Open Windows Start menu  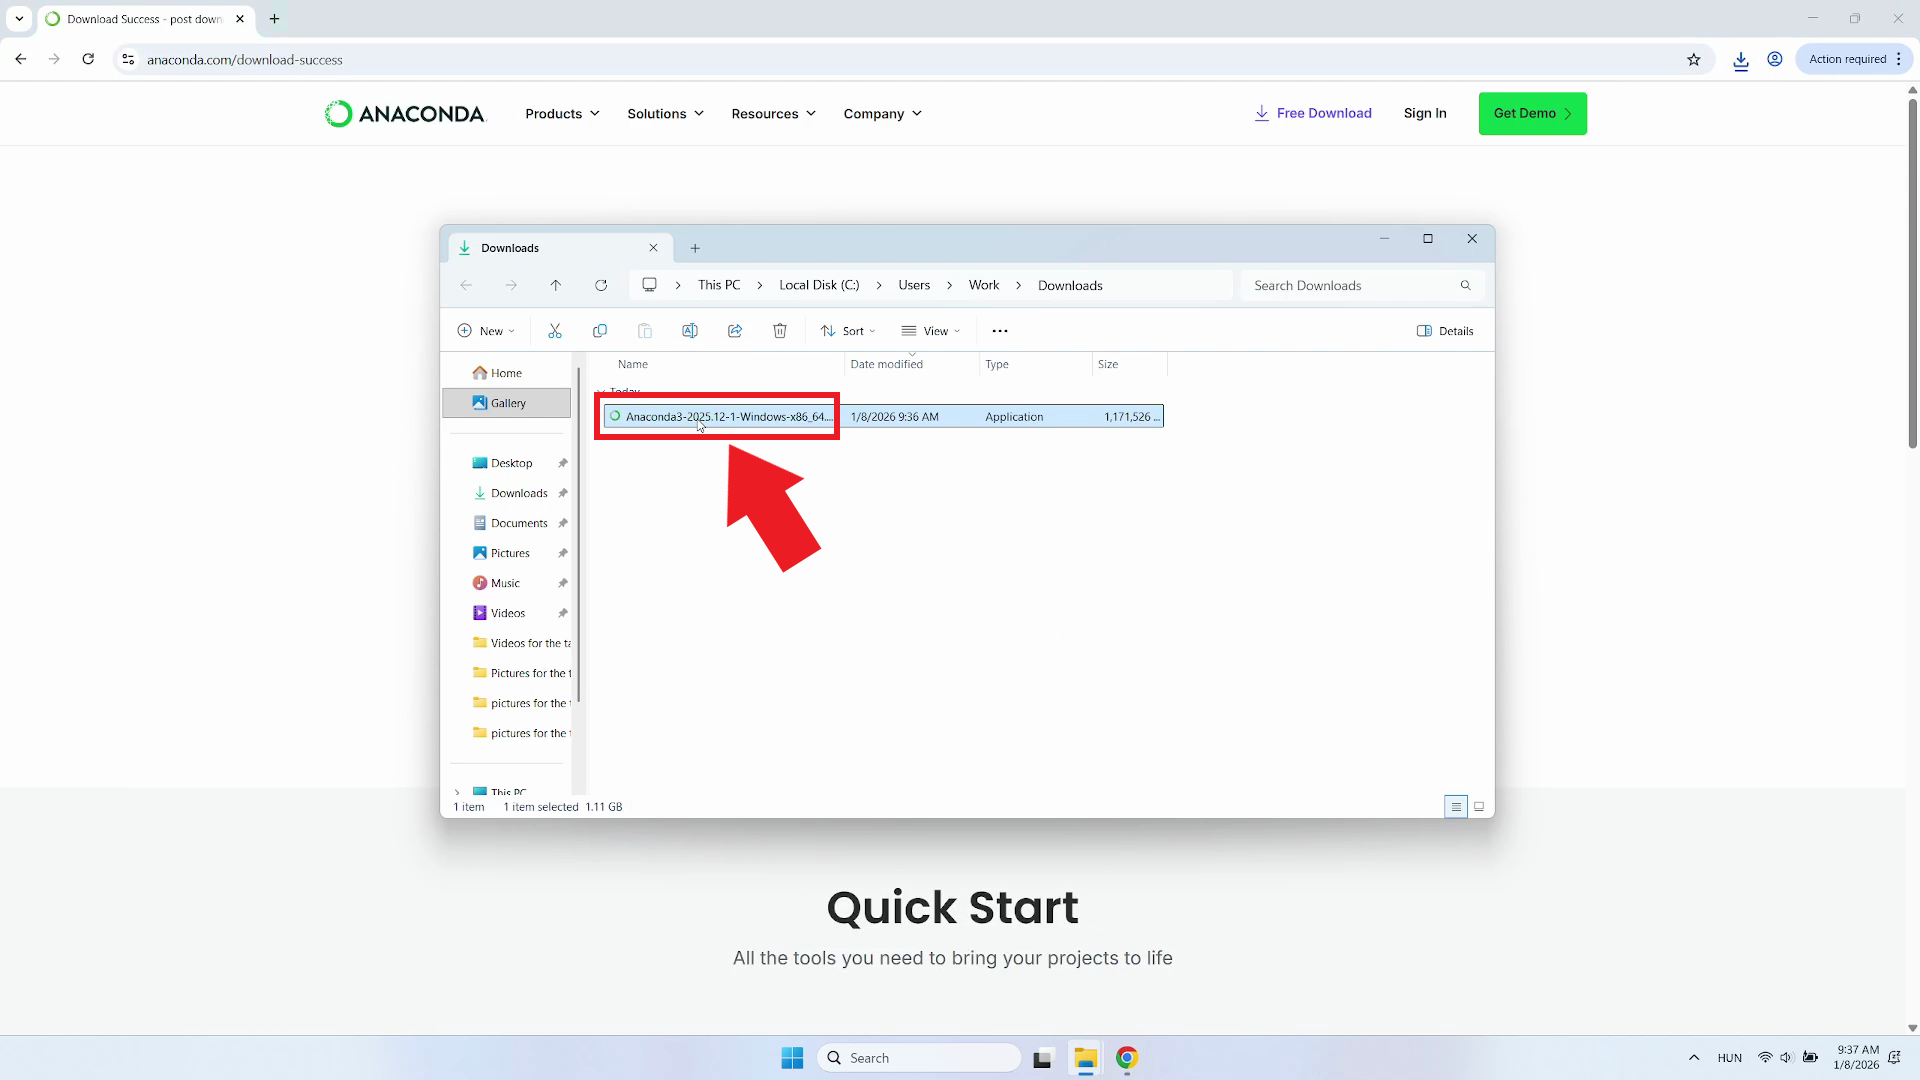pos(792,1058)
